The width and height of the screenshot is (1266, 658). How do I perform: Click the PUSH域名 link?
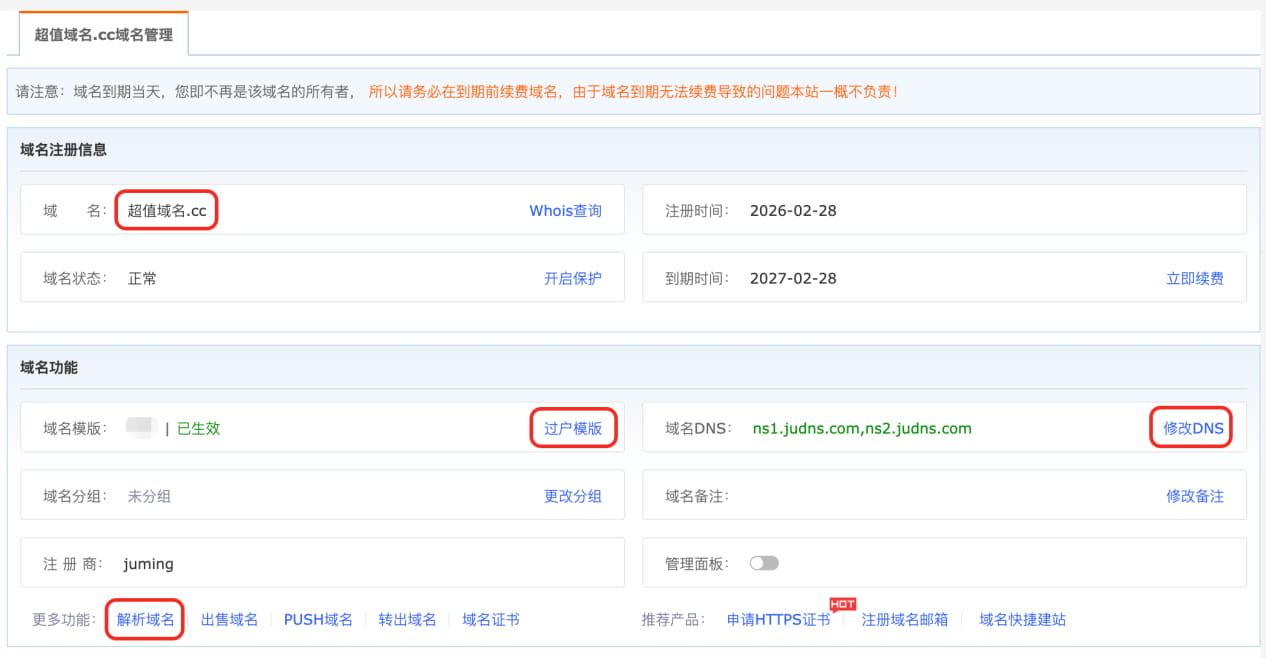[x=318, y=620]
